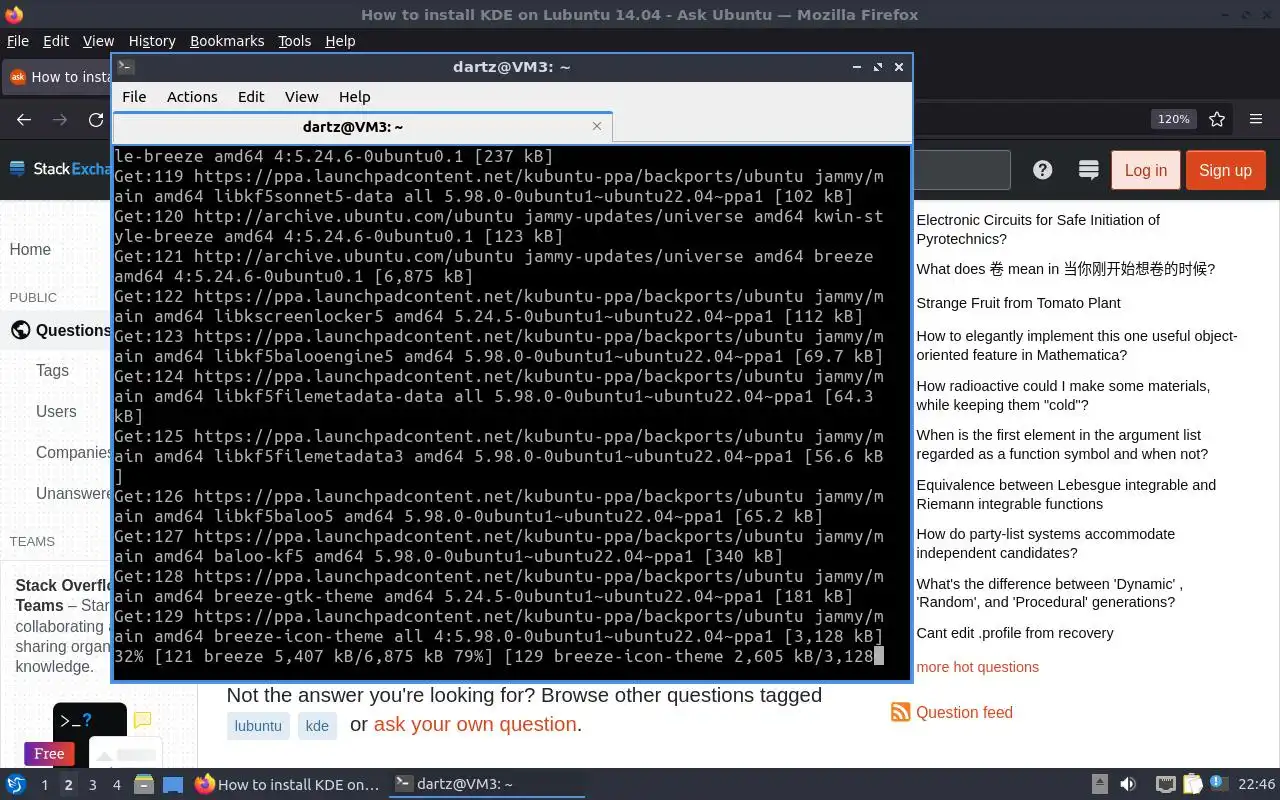Select the dartz@VM3 terminal tab
The width and height of the screenshot is (1280, 800).
coord(362,127)
